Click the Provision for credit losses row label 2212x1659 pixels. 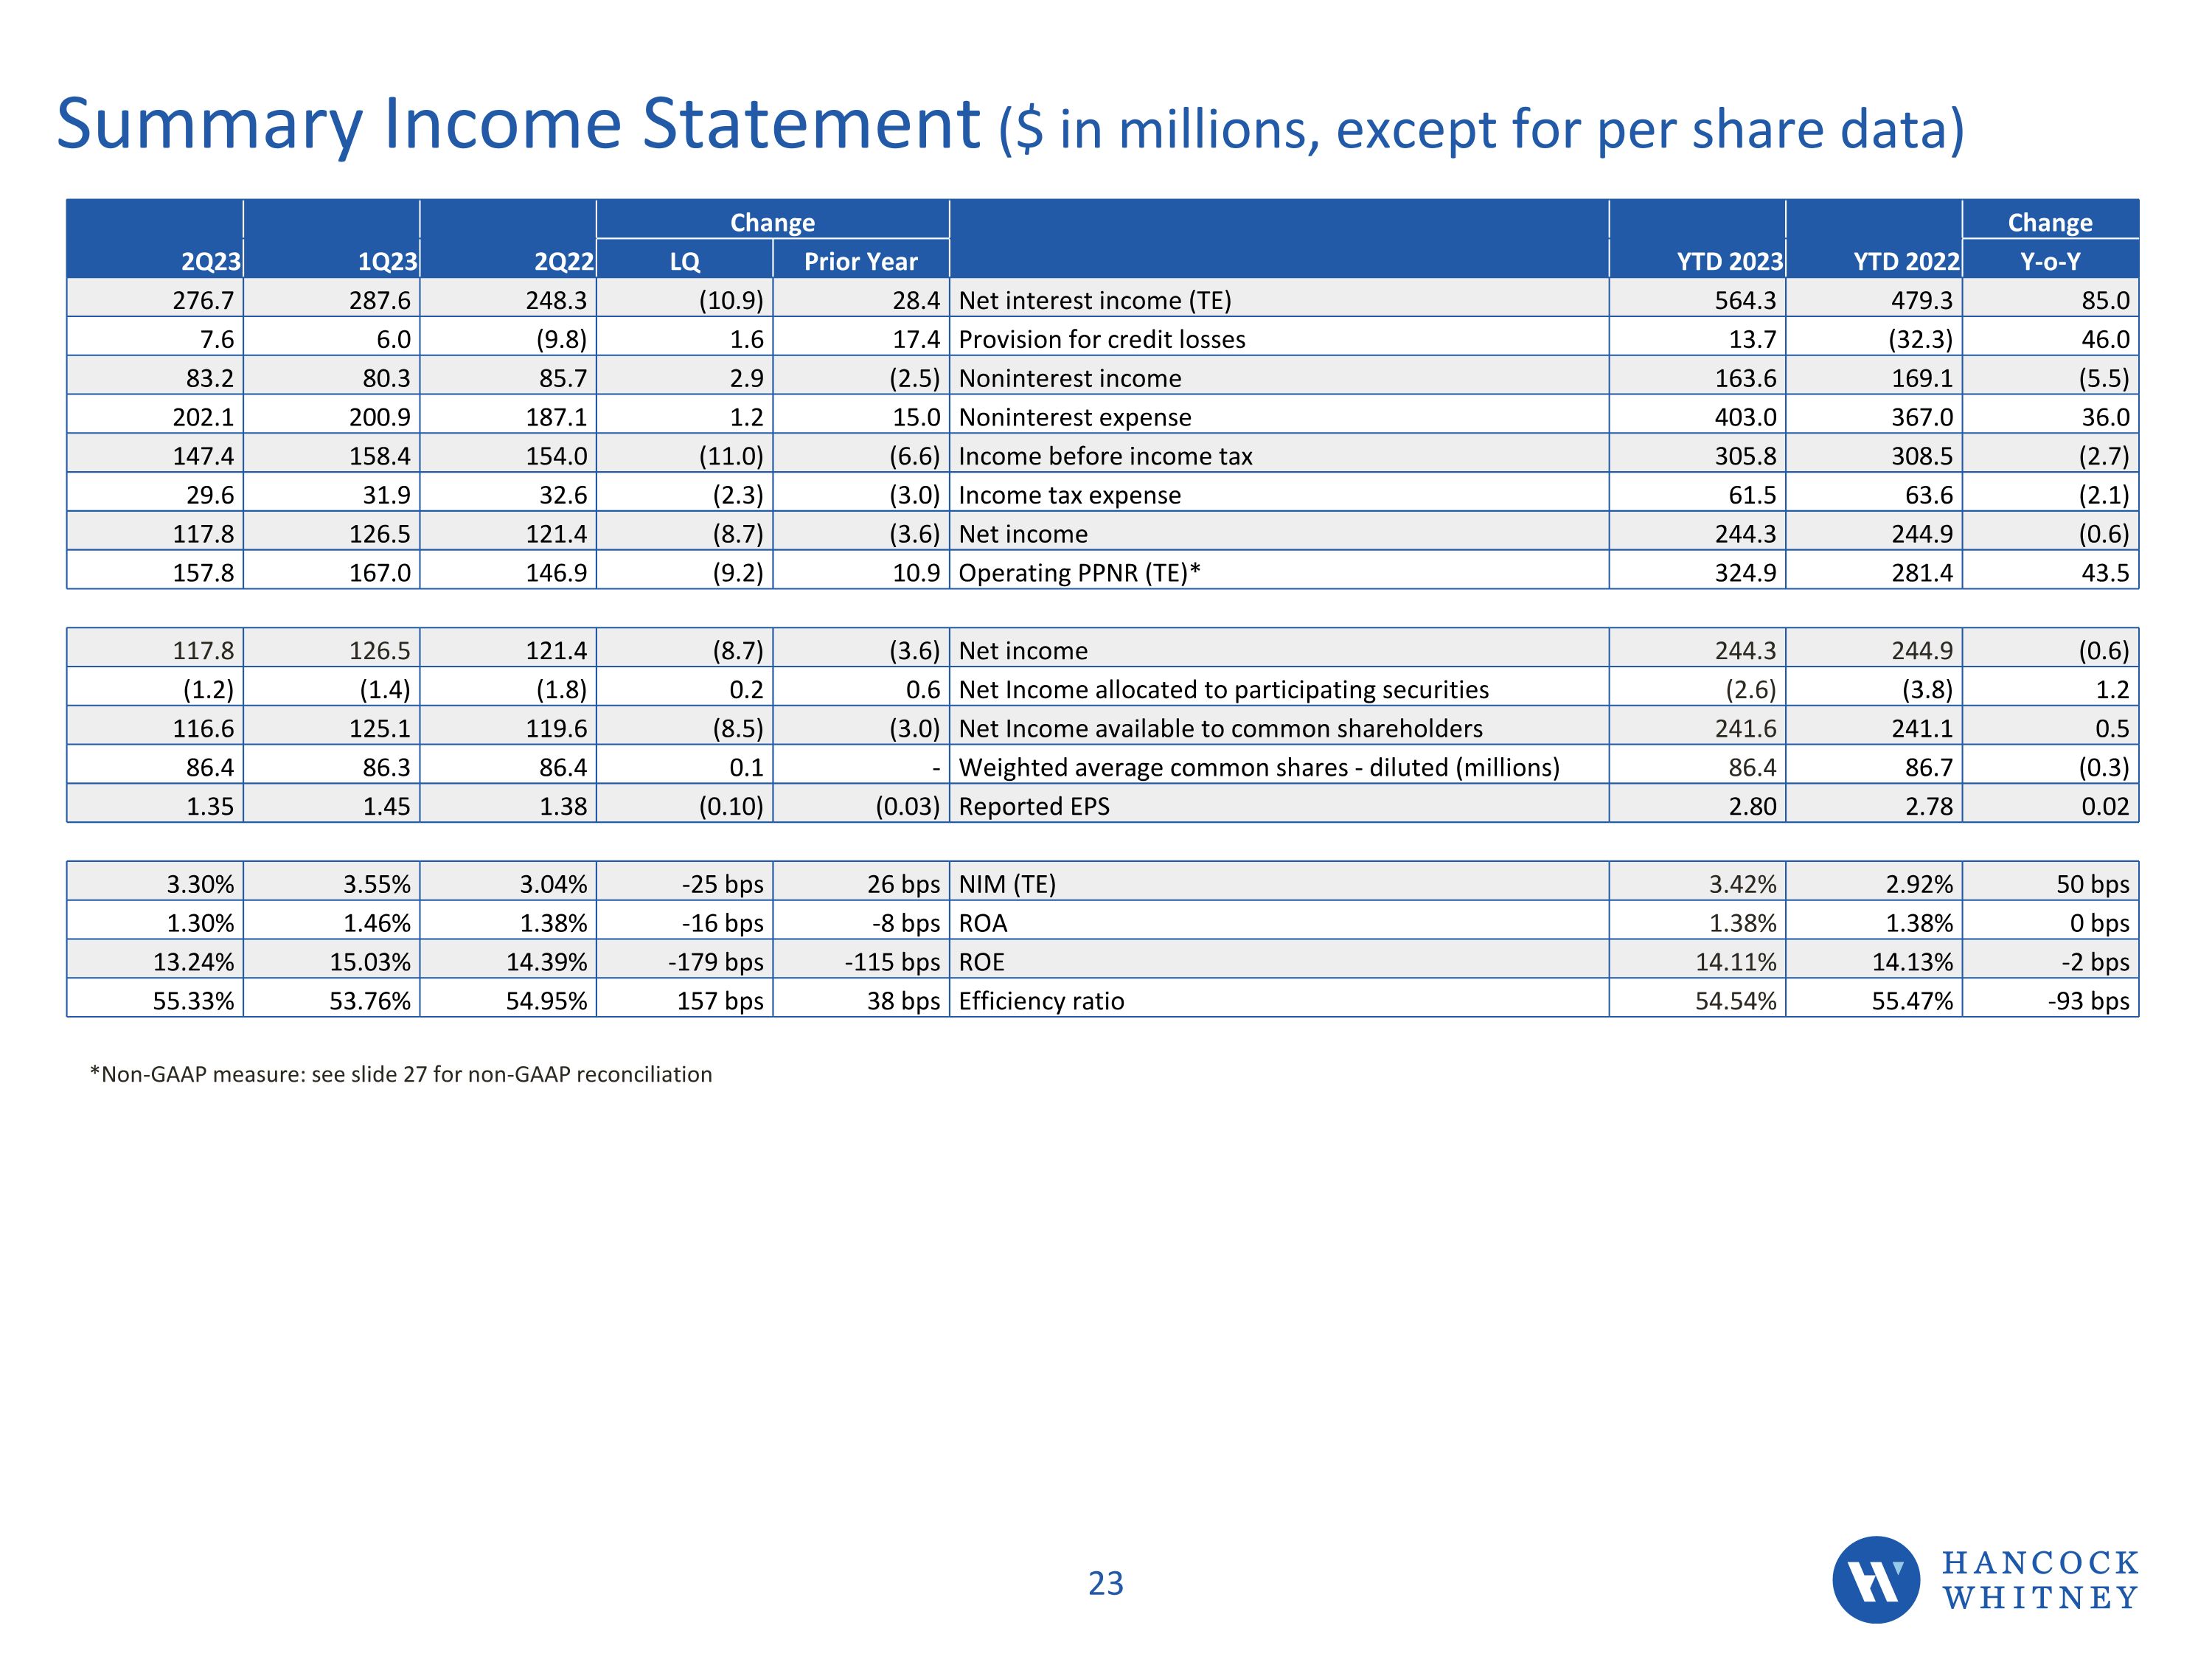1101,339
